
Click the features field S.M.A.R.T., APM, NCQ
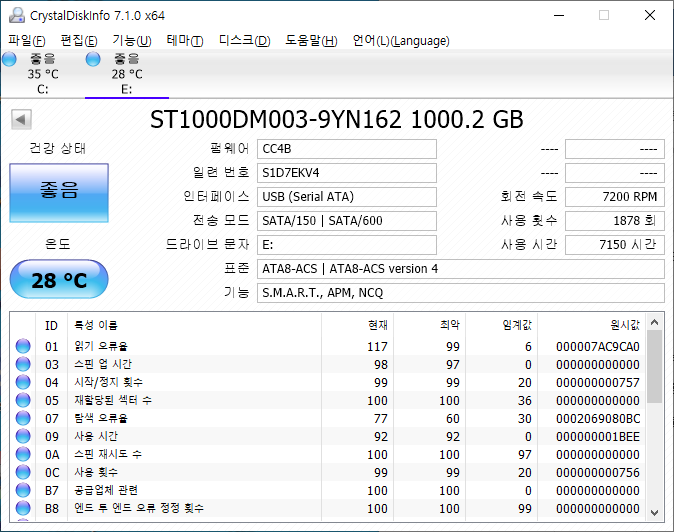(x=461, y=293)
